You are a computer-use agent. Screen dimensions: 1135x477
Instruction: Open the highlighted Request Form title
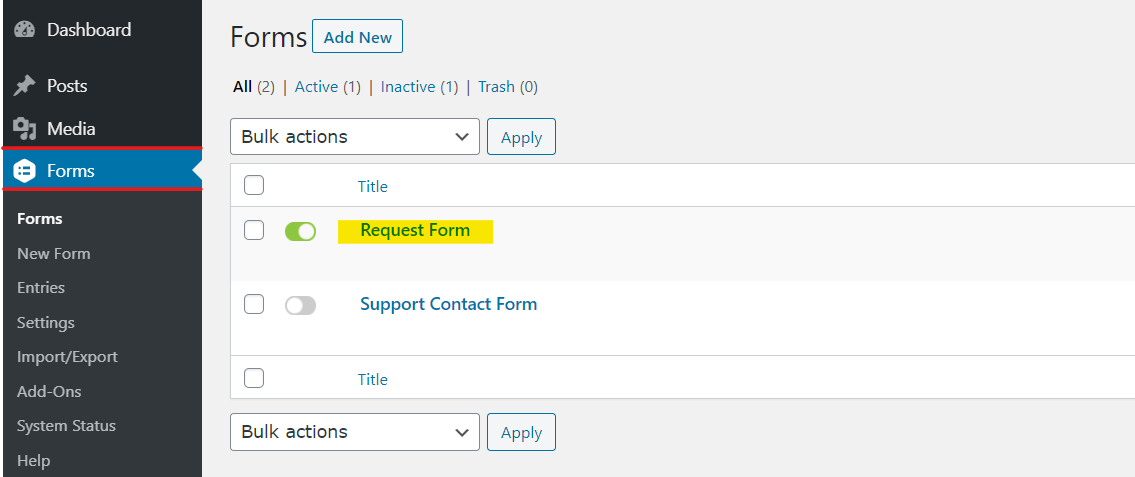(x=415, y=230)
